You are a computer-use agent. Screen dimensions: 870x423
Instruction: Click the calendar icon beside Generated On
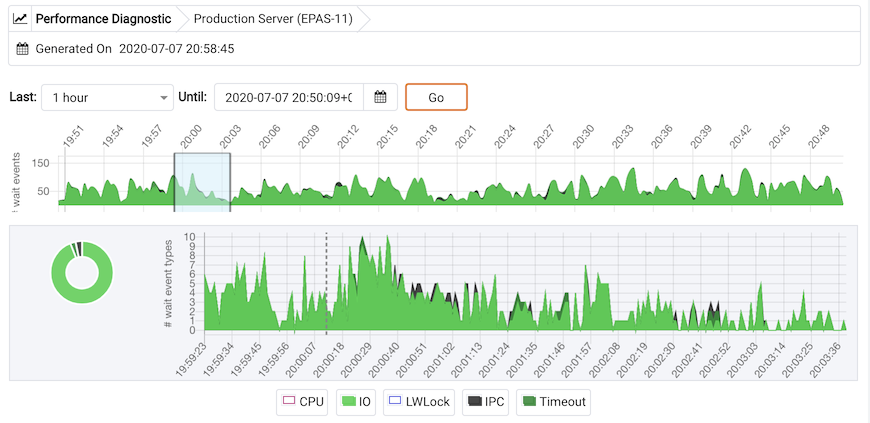[x=22, y=49]
